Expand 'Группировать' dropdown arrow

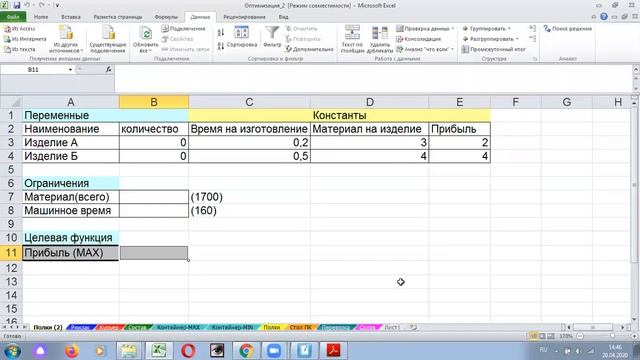click(x=509, y=29)
